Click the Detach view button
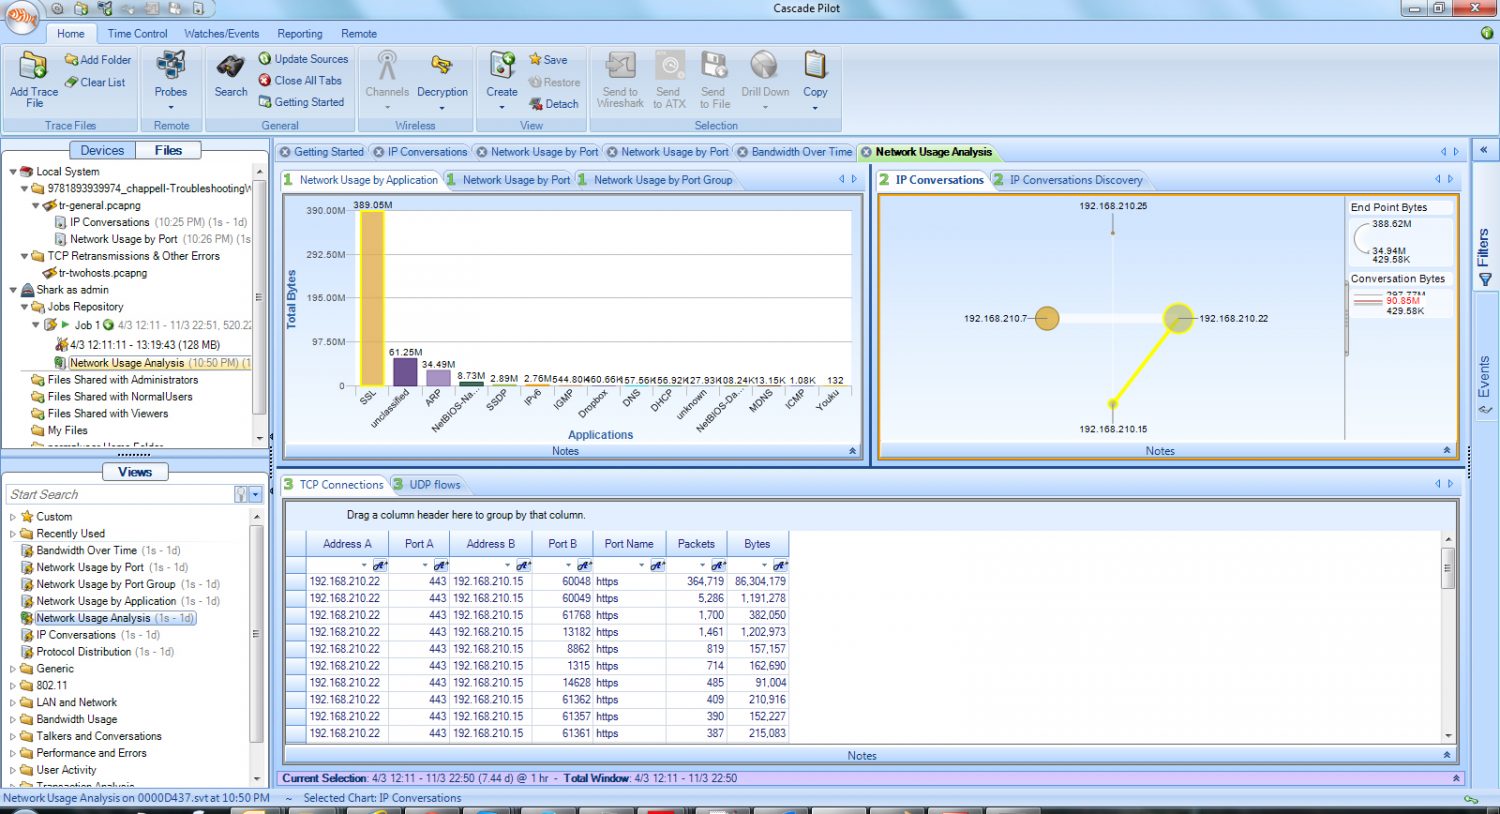This screenshot has height=814, width=1500. 554,104
